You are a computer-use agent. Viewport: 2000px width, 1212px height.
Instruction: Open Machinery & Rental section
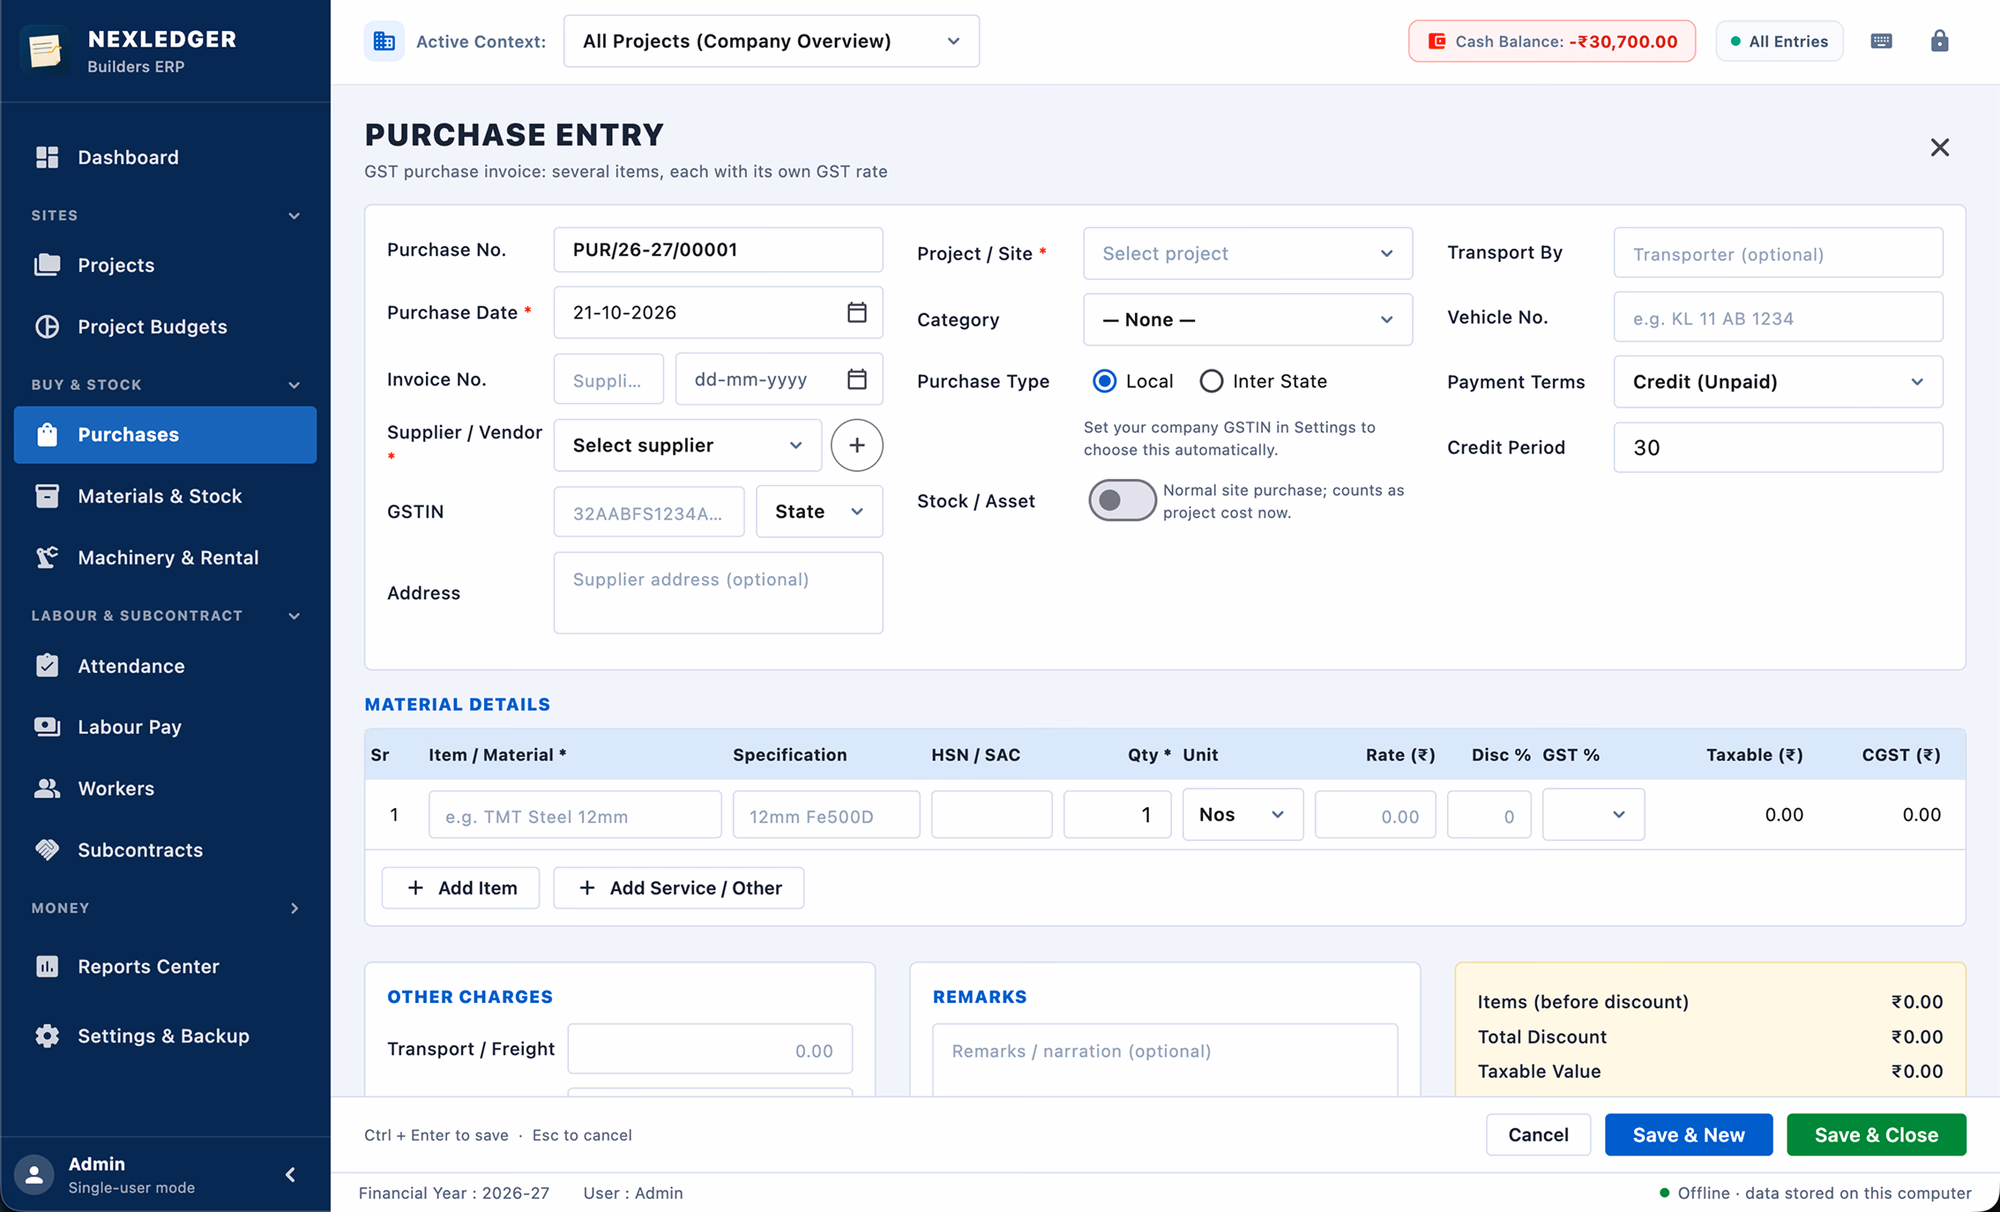point(165,558)
